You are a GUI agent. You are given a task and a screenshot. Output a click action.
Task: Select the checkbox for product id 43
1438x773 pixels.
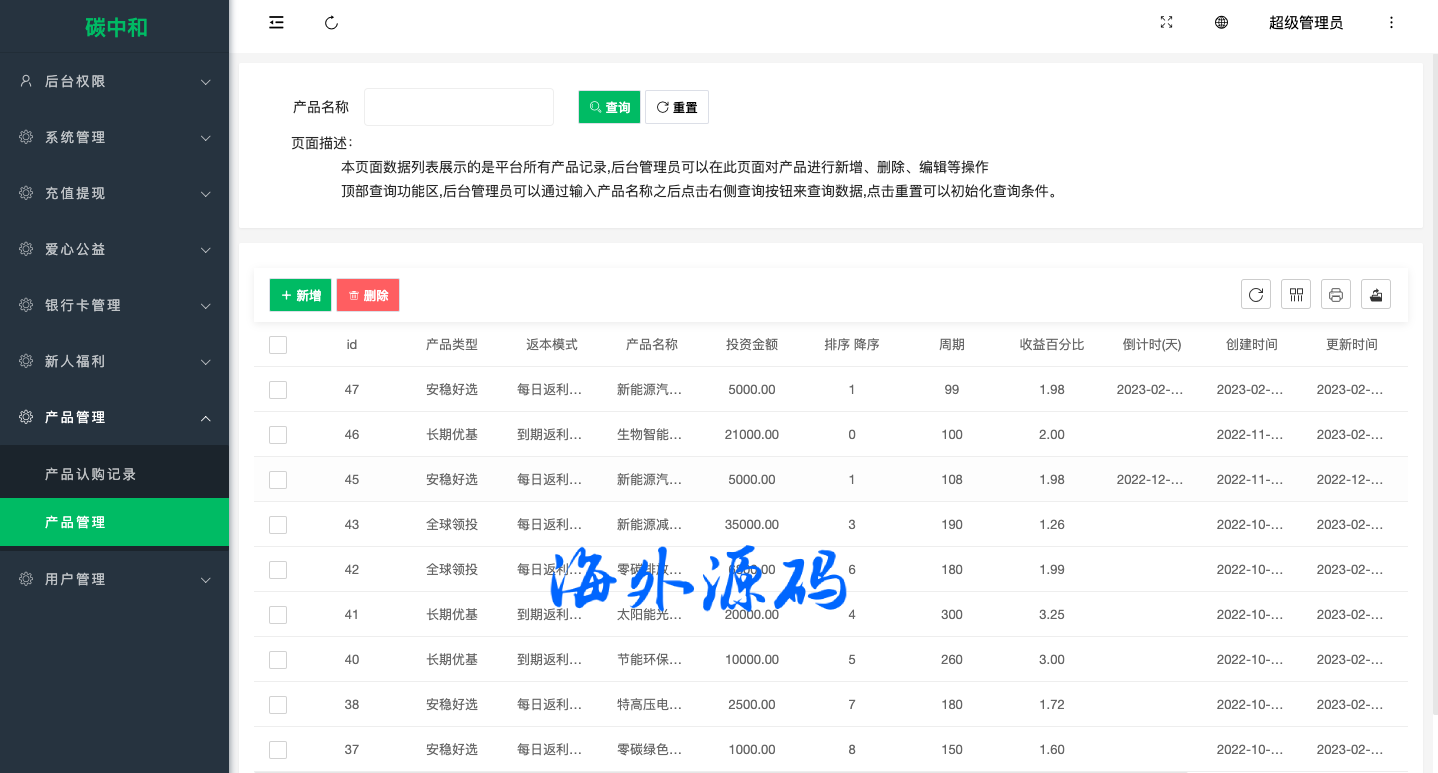(278, 525)
